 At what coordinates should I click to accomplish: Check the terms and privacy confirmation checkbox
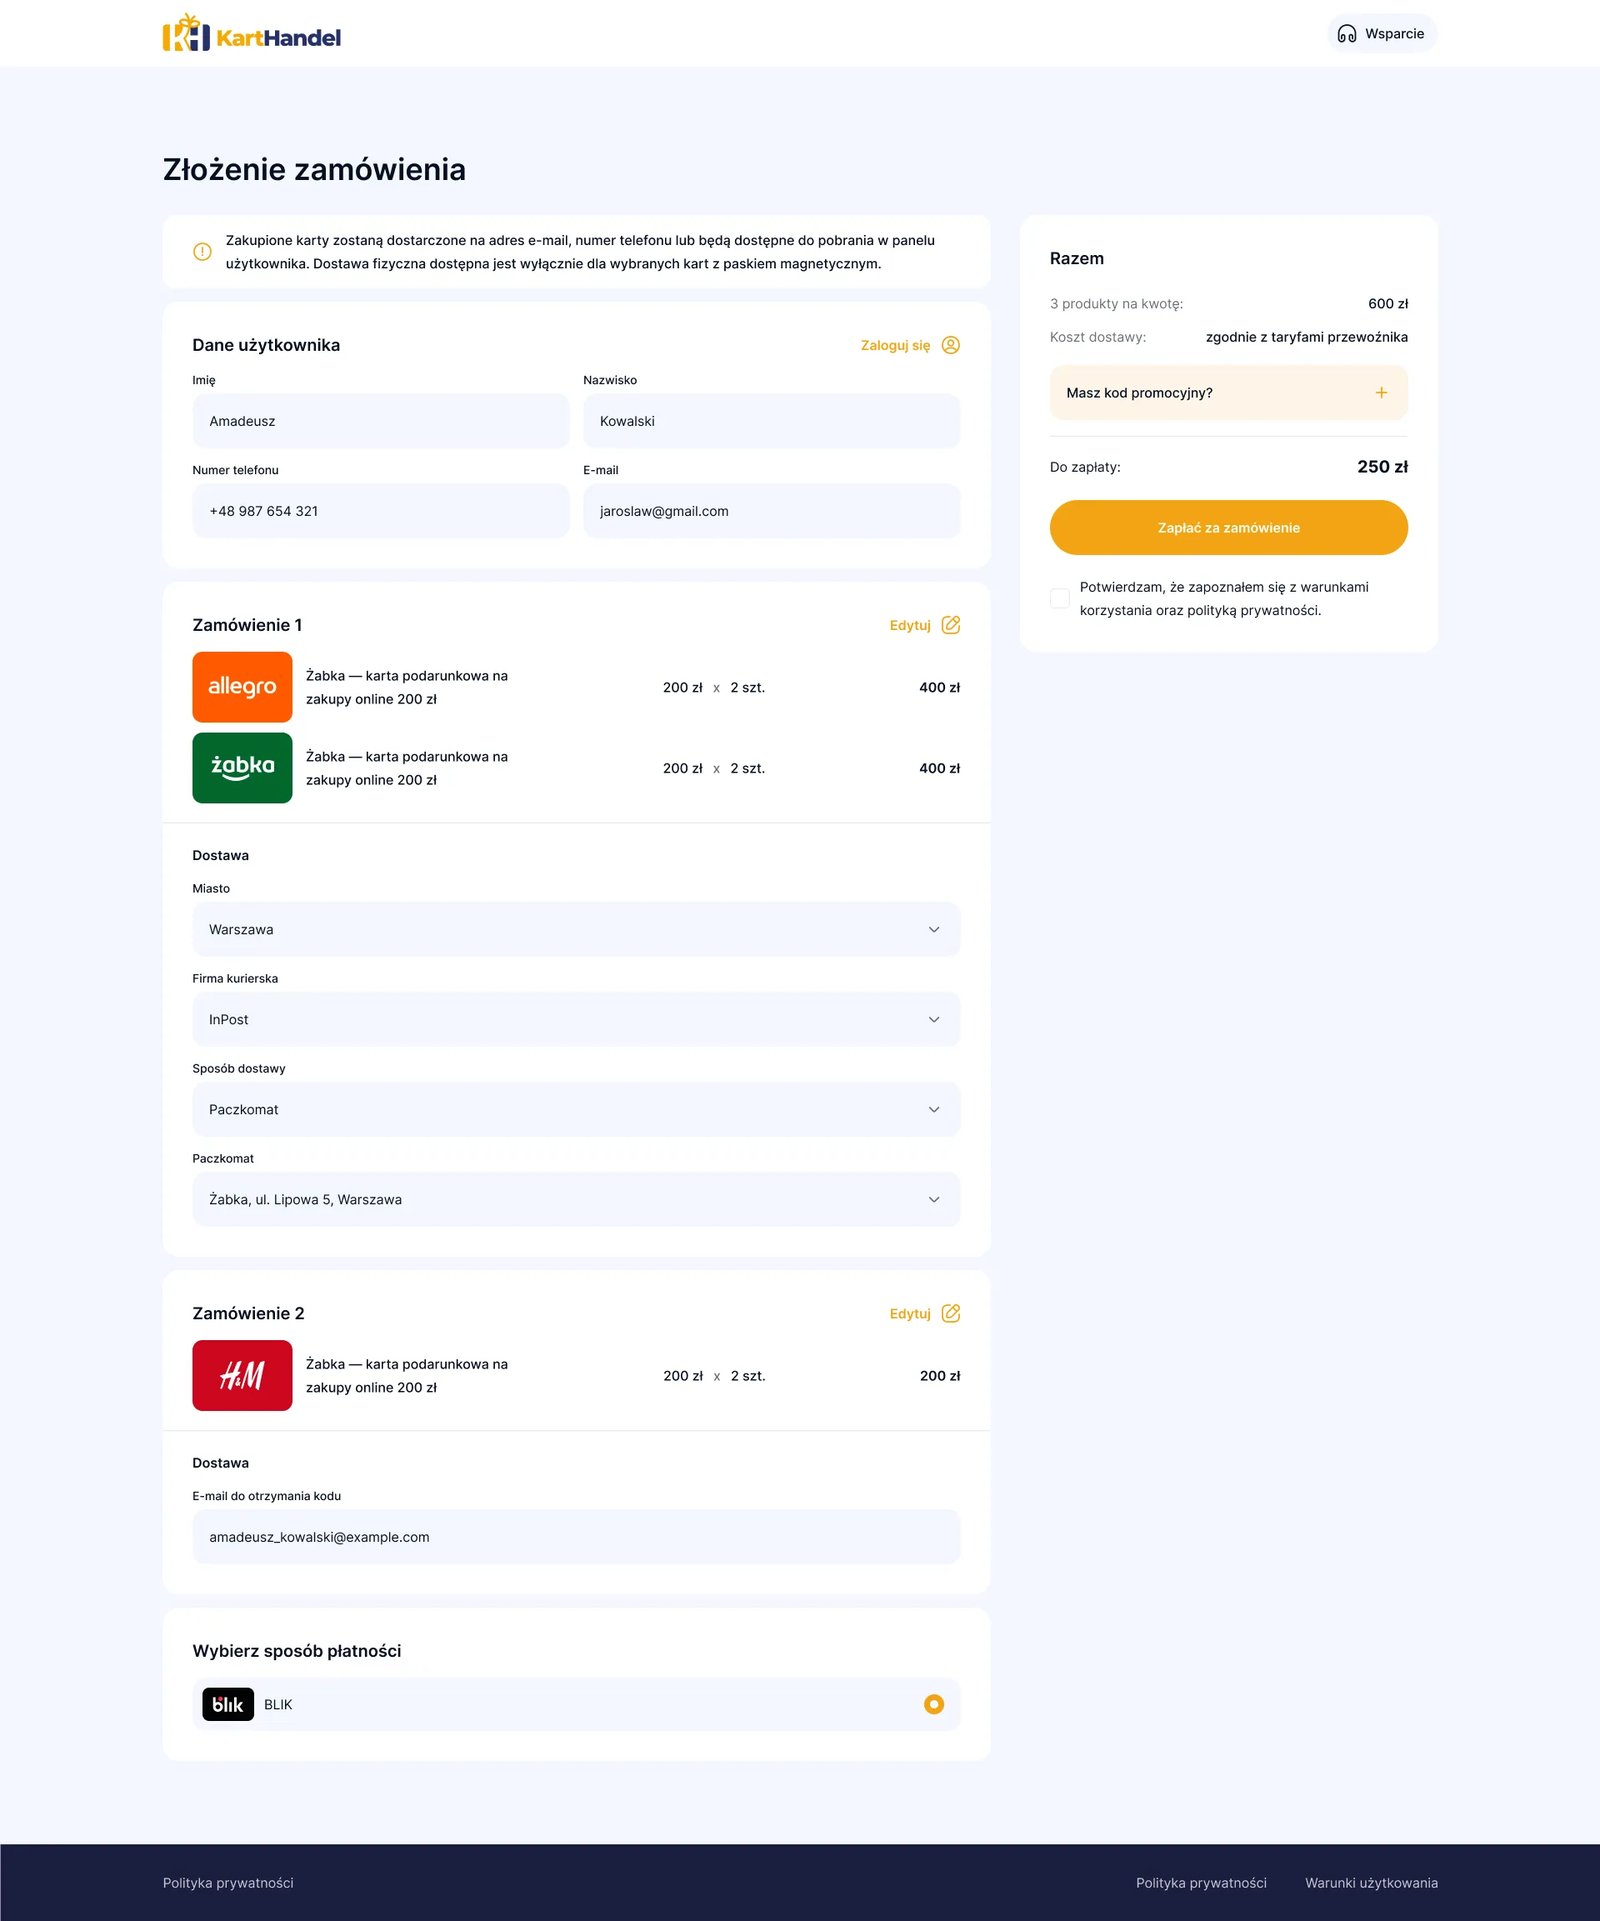(1060, 598)
